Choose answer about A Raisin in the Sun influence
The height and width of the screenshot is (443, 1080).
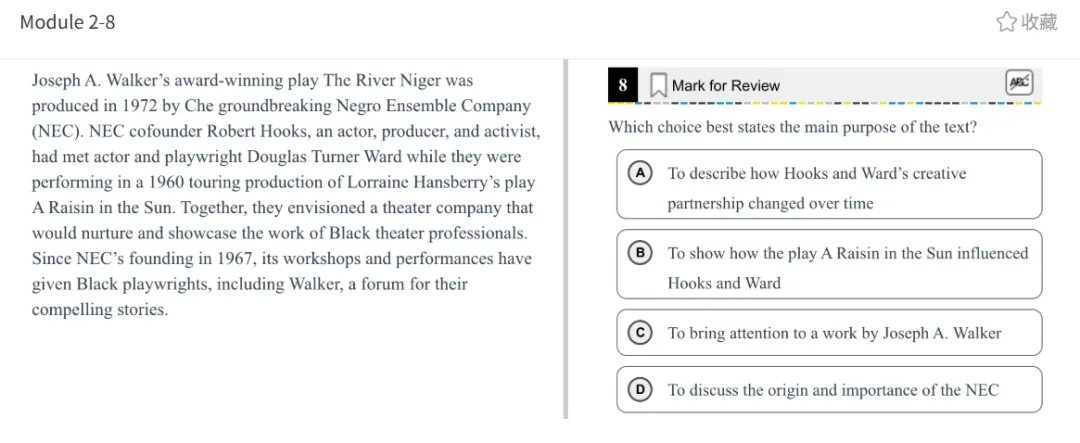pyautogui.click(x=829, y=264)
